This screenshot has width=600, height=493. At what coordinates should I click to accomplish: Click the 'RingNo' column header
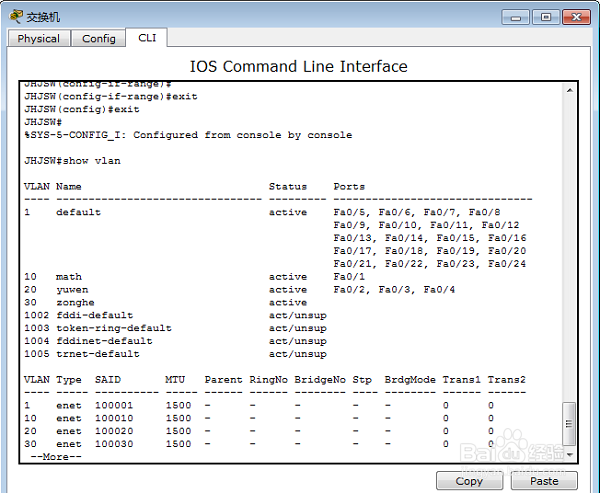269,380
